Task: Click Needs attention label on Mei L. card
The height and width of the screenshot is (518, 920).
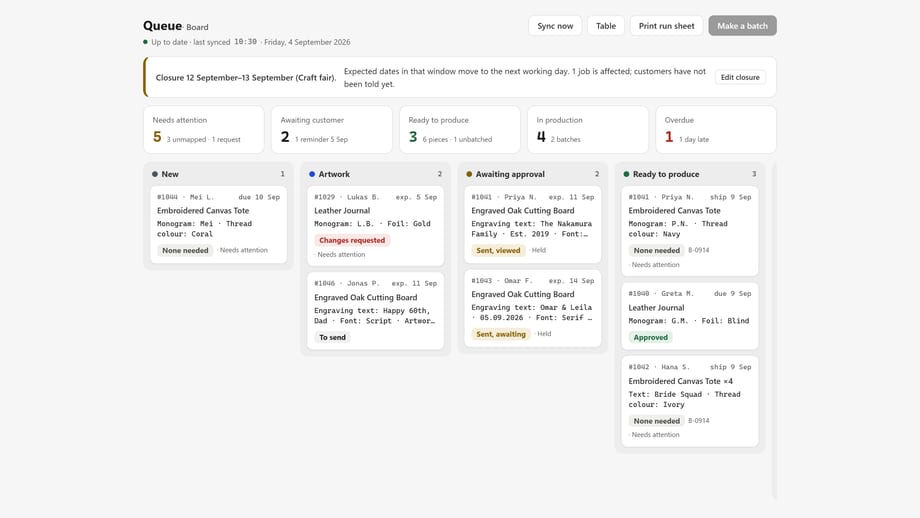Action: click(x=243, y=250)
